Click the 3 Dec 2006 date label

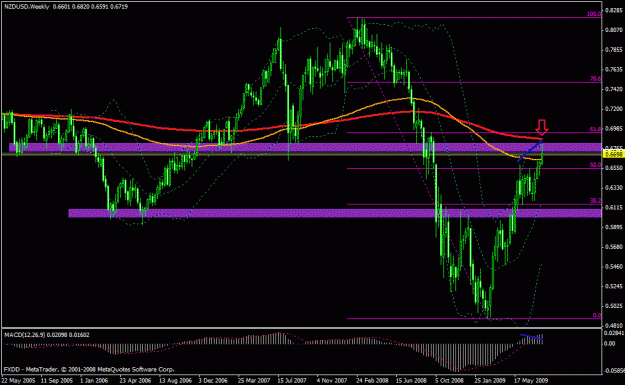213,380
